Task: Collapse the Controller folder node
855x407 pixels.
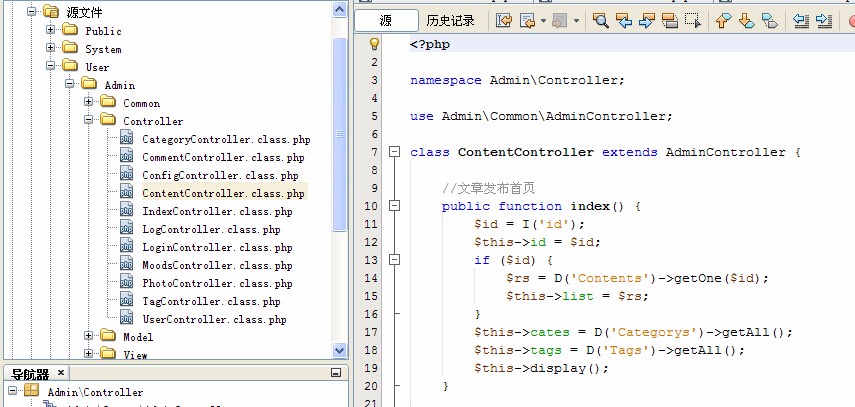Action: click(88, 119)
